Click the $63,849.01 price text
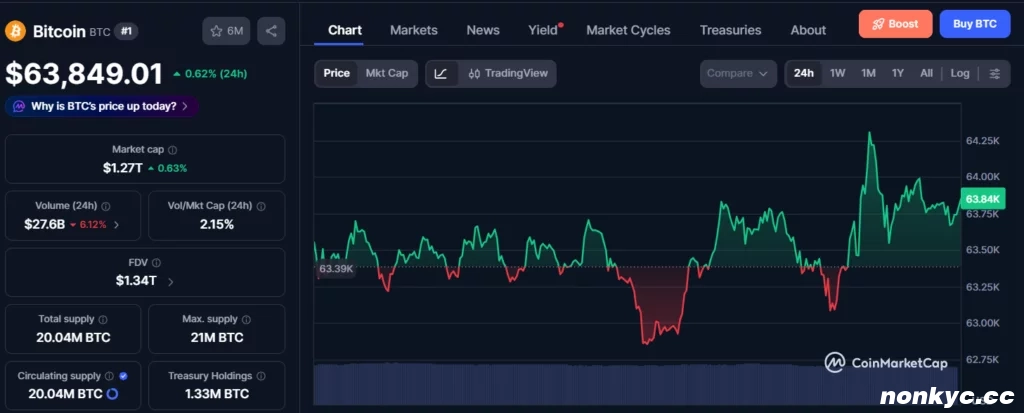Screen dimensions: 1024x413 click(84, 74)
